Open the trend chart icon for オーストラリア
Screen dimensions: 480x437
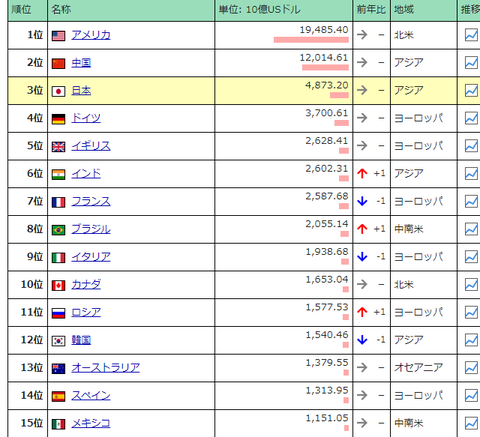pos(471,368)
